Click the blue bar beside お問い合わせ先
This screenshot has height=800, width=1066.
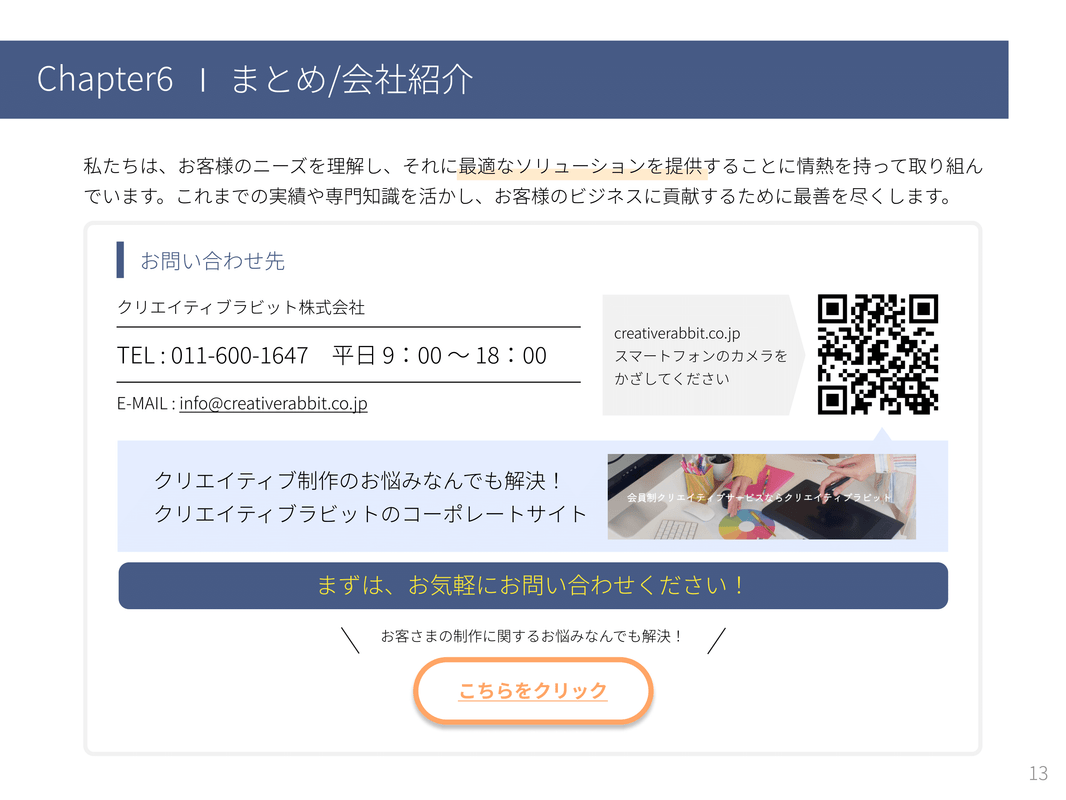120,260
